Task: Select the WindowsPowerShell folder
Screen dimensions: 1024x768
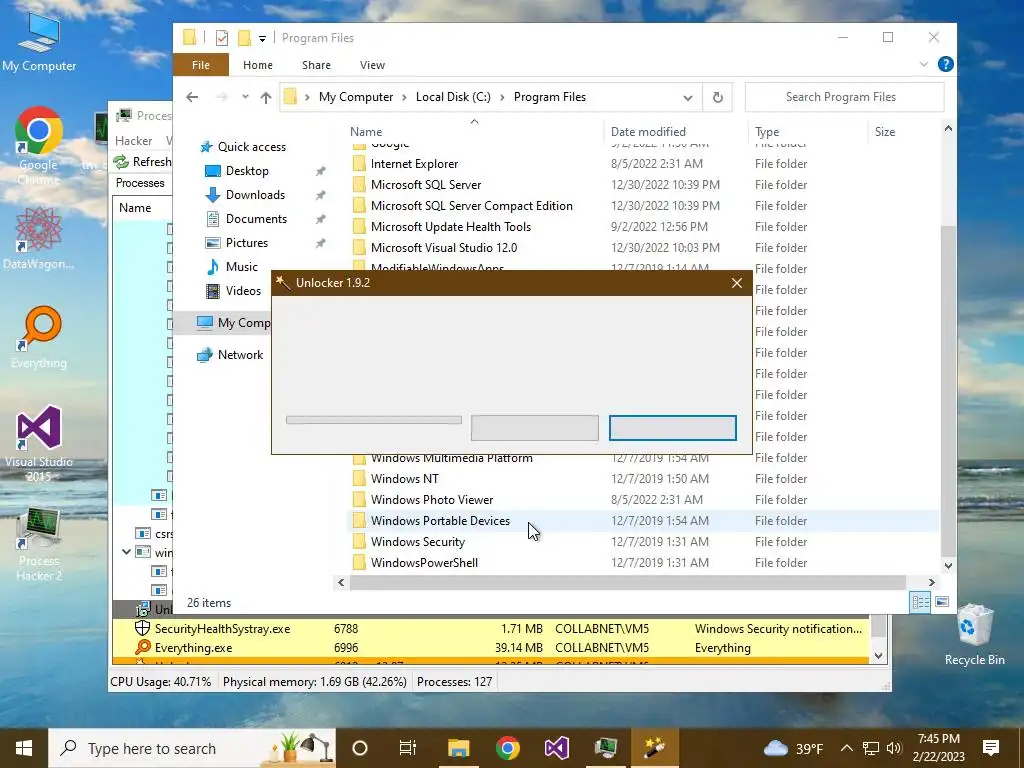Action: point(424,562)
